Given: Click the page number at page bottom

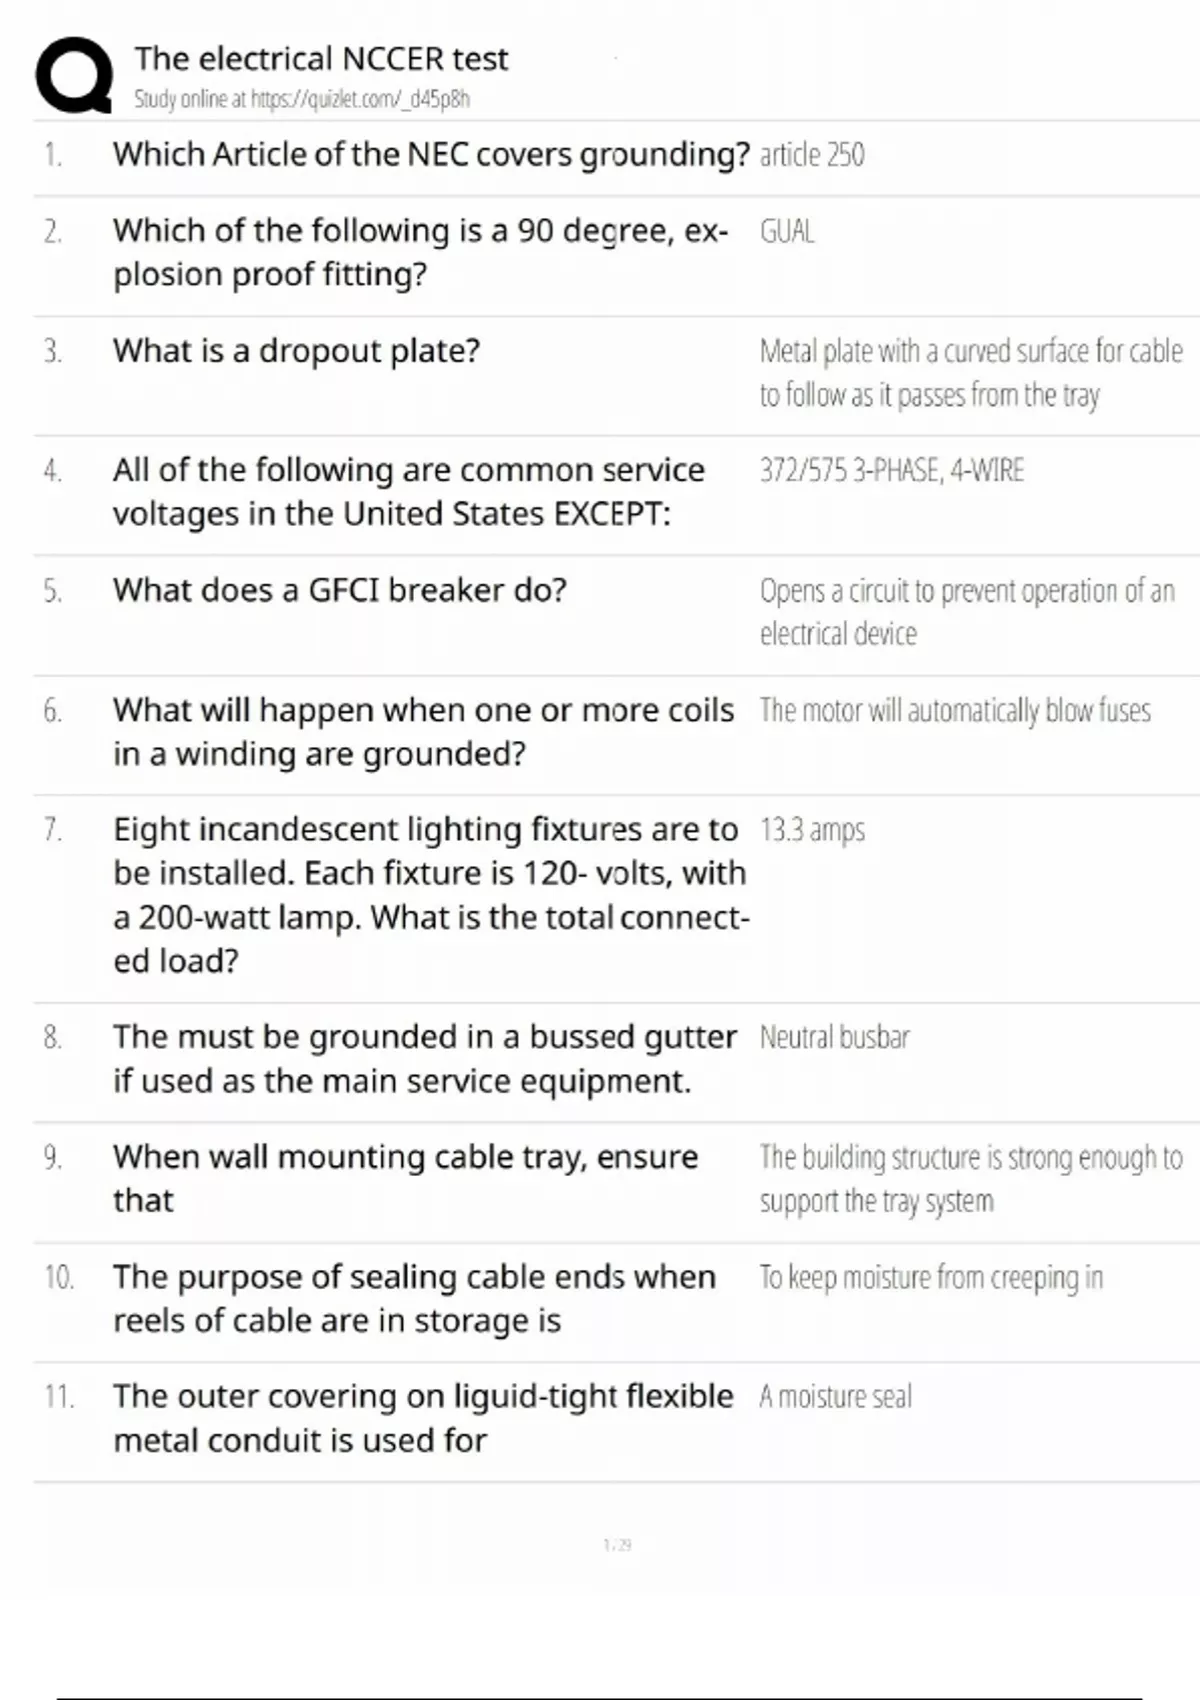Looking at the screenshot, I should click(x=617, y=1545).
